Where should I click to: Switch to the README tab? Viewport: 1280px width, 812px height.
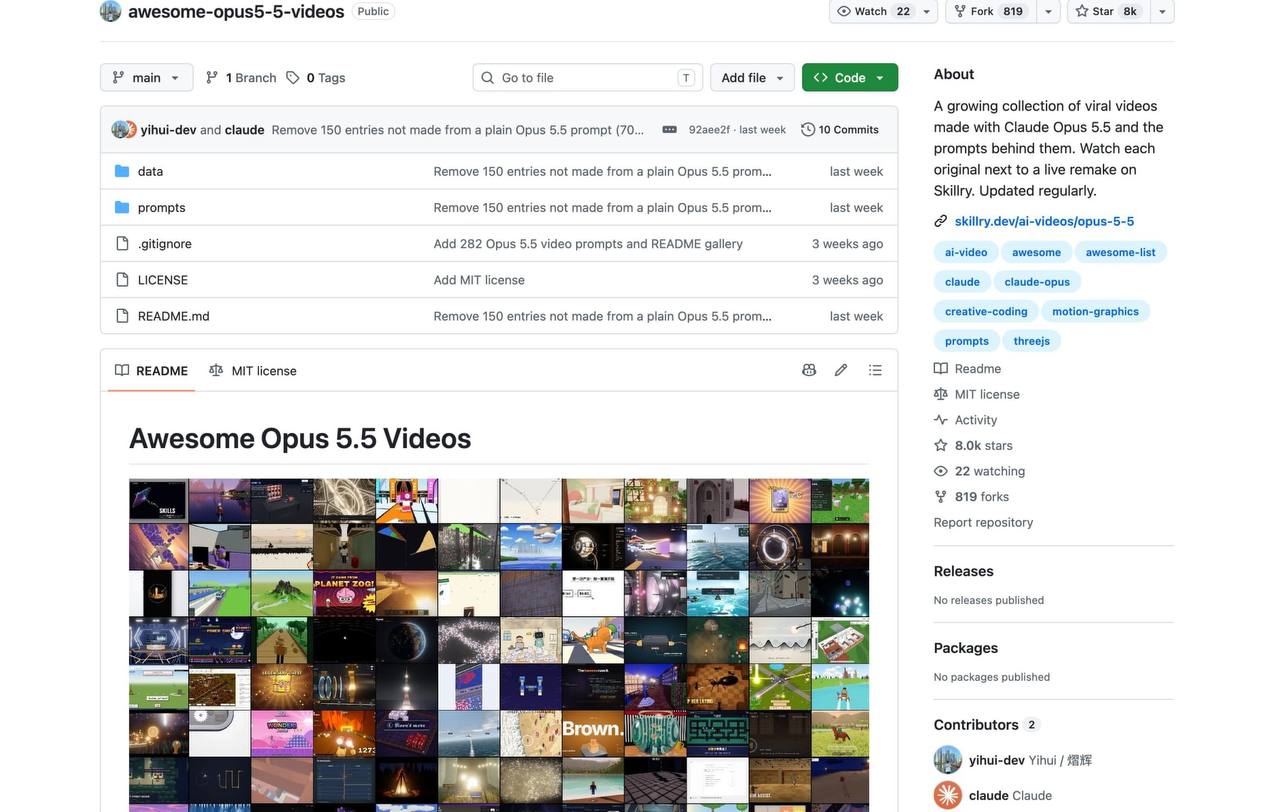pyautogui.click(x=151, y=370)
